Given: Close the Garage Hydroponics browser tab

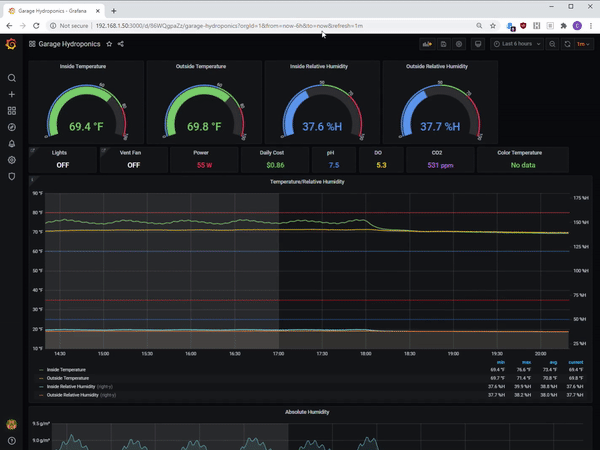Looking at the screenshot, I should click(x=98, y=11).
